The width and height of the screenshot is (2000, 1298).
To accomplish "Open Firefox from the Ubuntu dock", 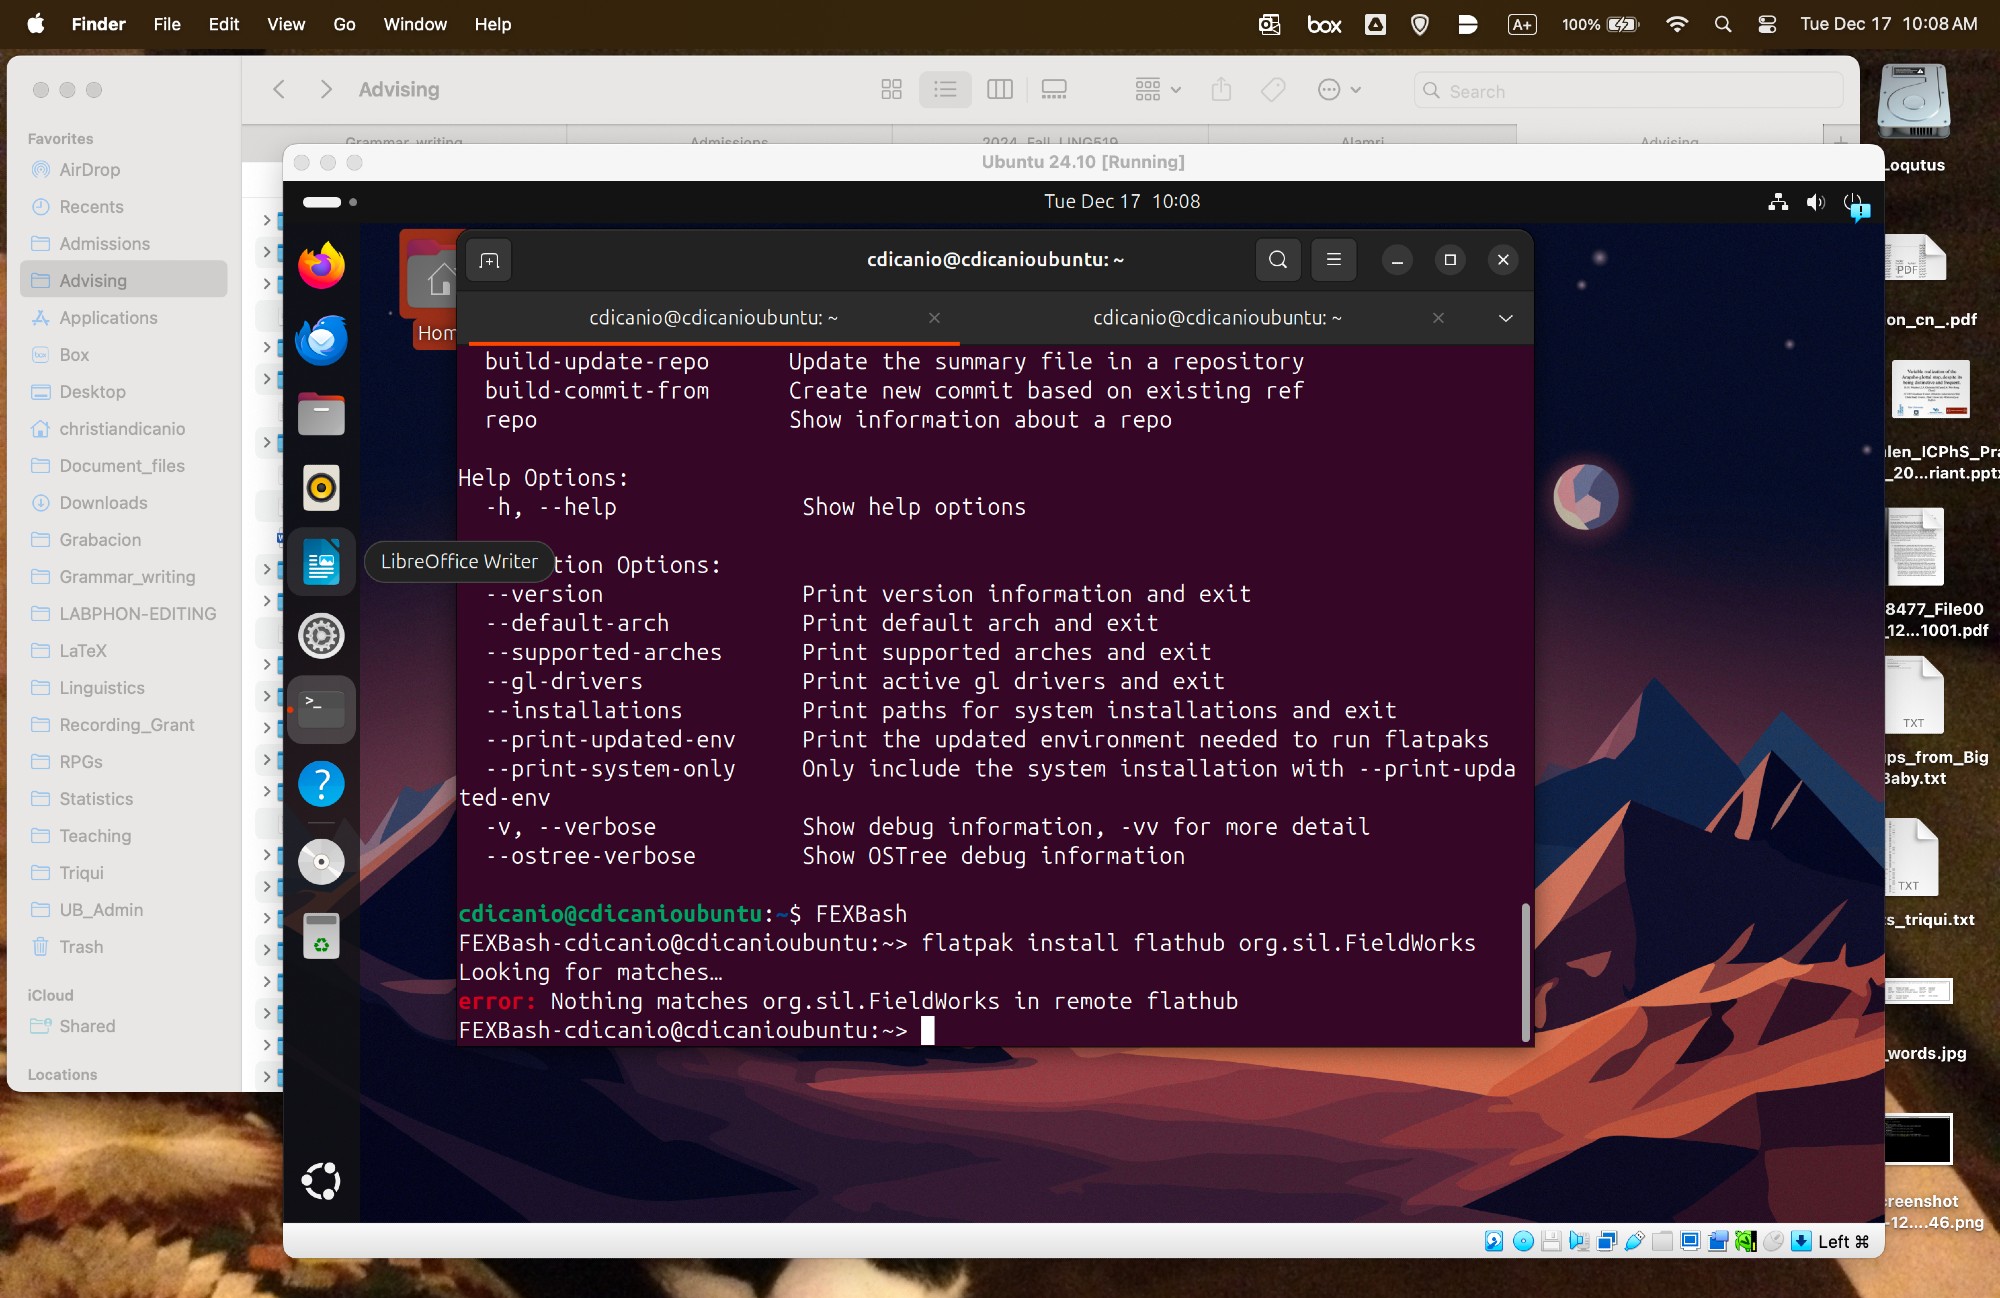I will pos(321,266).
